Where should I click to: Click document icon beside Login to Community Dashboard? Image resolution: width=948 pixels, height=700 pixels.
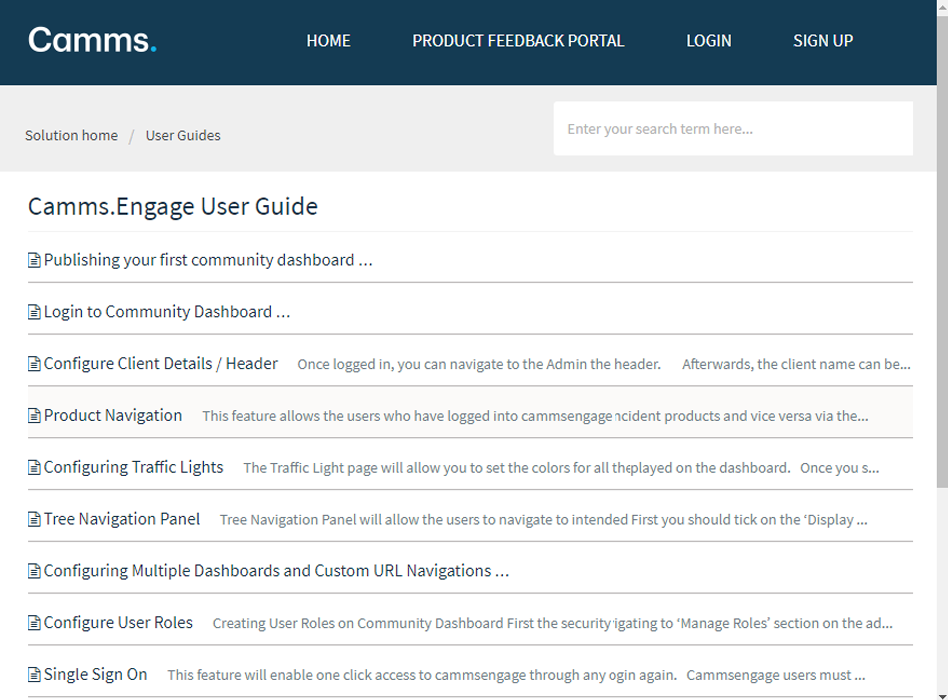coord(34,312)
